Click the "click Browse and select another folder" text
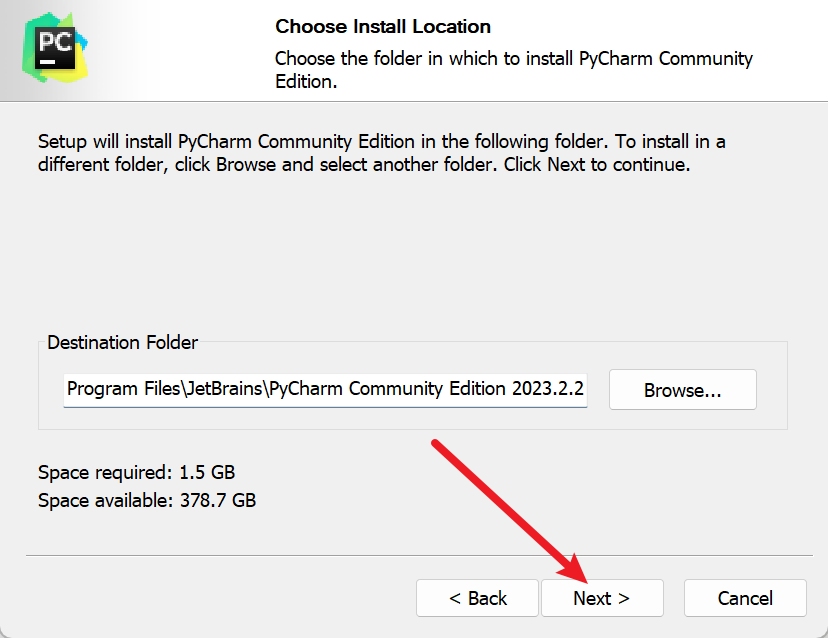Screen dimensions: 828x638 tap(335, 164)
